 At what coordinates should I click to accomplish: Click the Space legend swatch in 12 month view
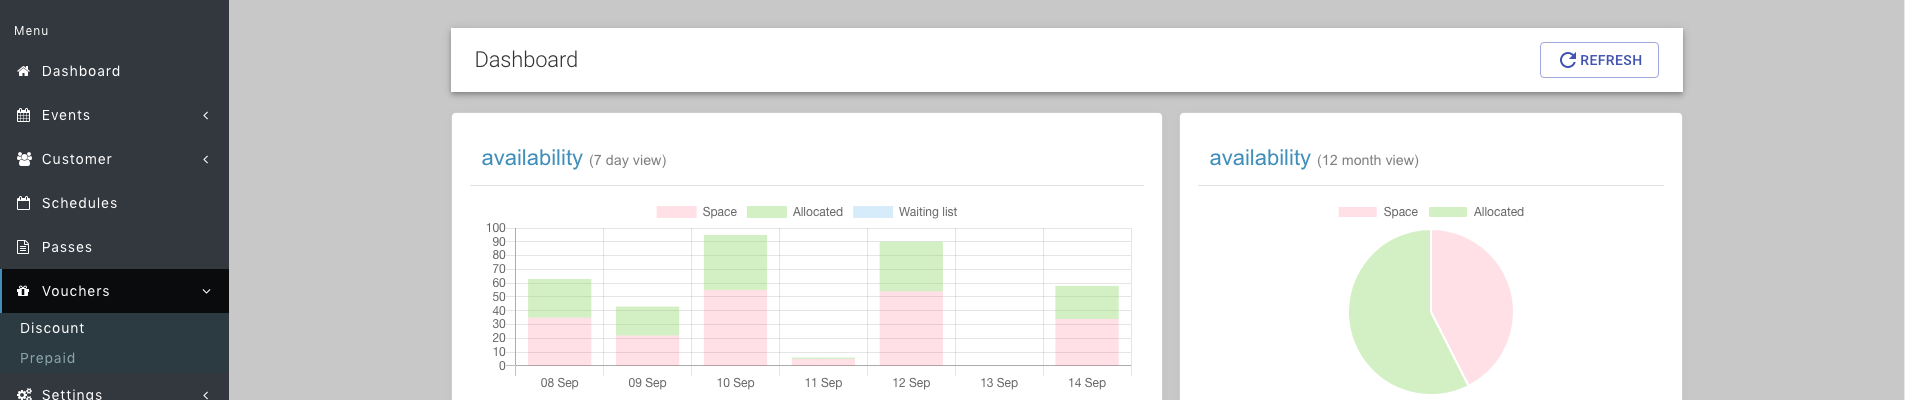click(x=1357, y=212)
